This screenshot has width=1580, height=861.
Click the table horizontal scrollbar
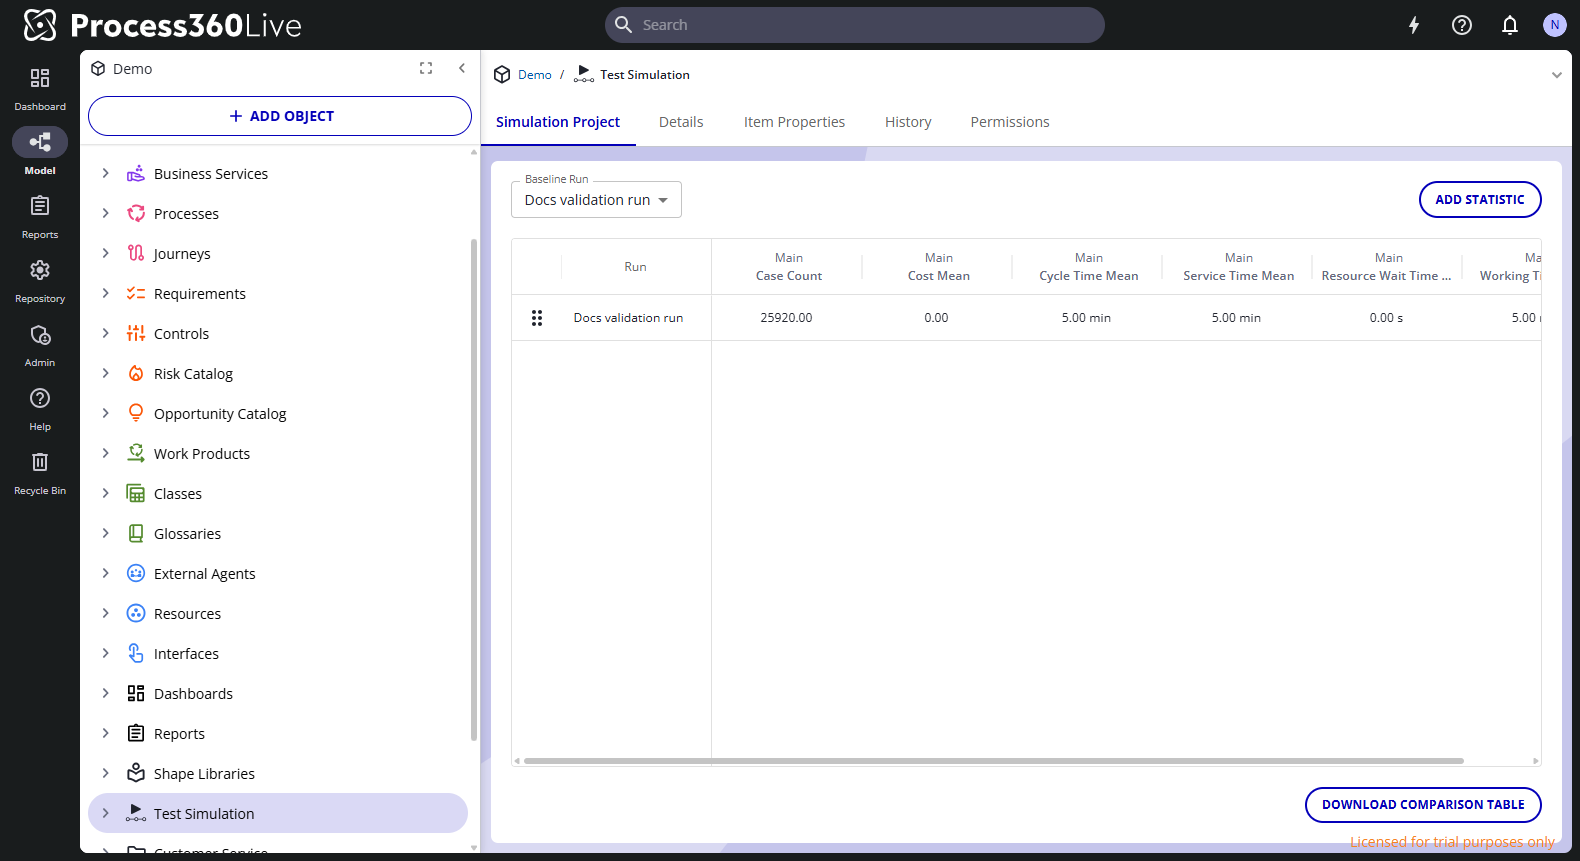[x=994, y=761]
